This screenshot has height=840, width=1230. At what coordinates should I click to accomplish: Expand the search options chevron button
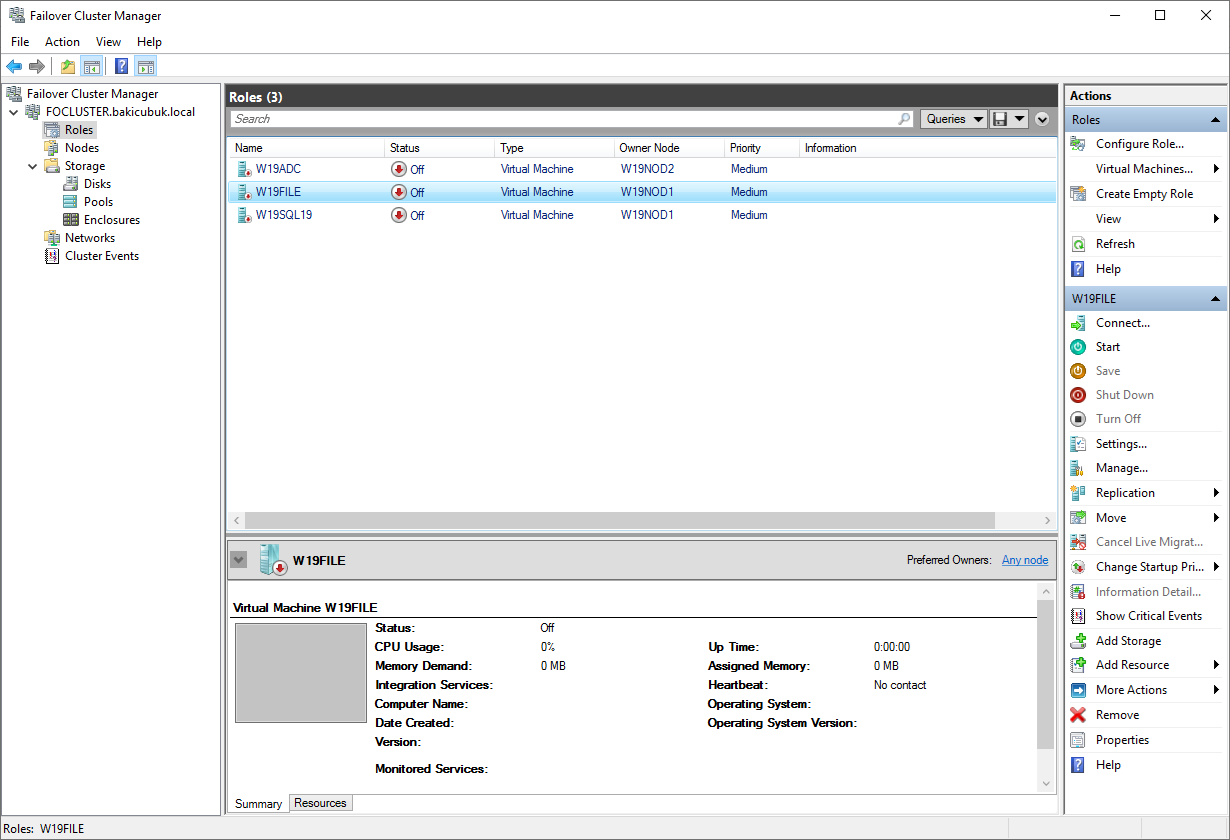(1042, 119)
